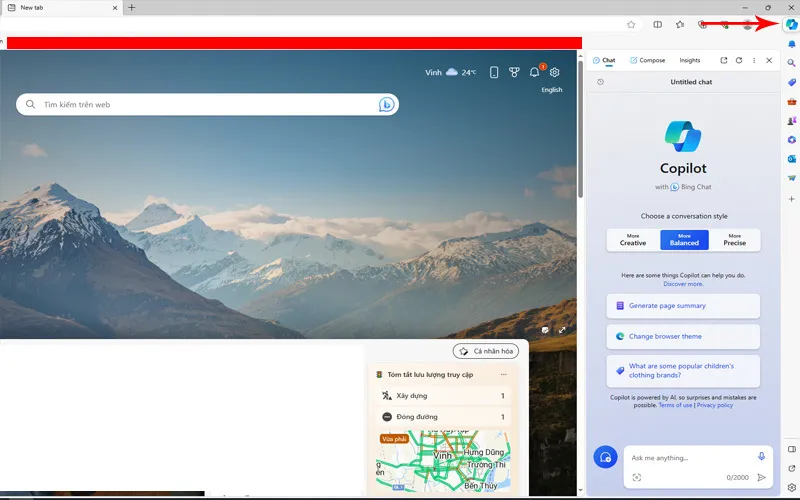Image resolution: width=800 pixels, height=500 pixels.
Task: Select the More Creative conversation style
Action: [632, 240]
